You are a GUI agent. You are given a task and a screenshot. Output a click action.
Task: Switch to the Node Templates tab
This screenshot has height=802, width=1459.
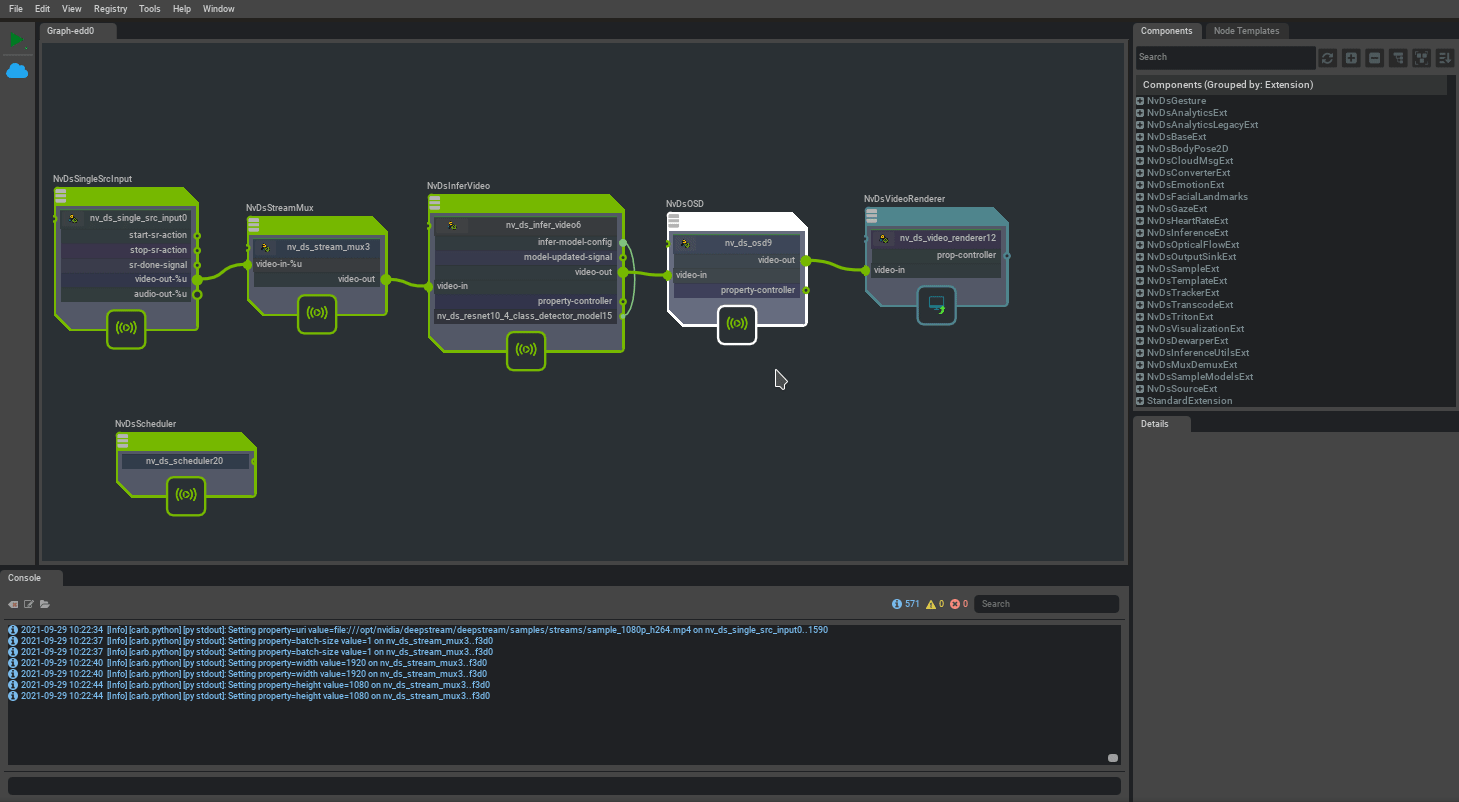1246,31
